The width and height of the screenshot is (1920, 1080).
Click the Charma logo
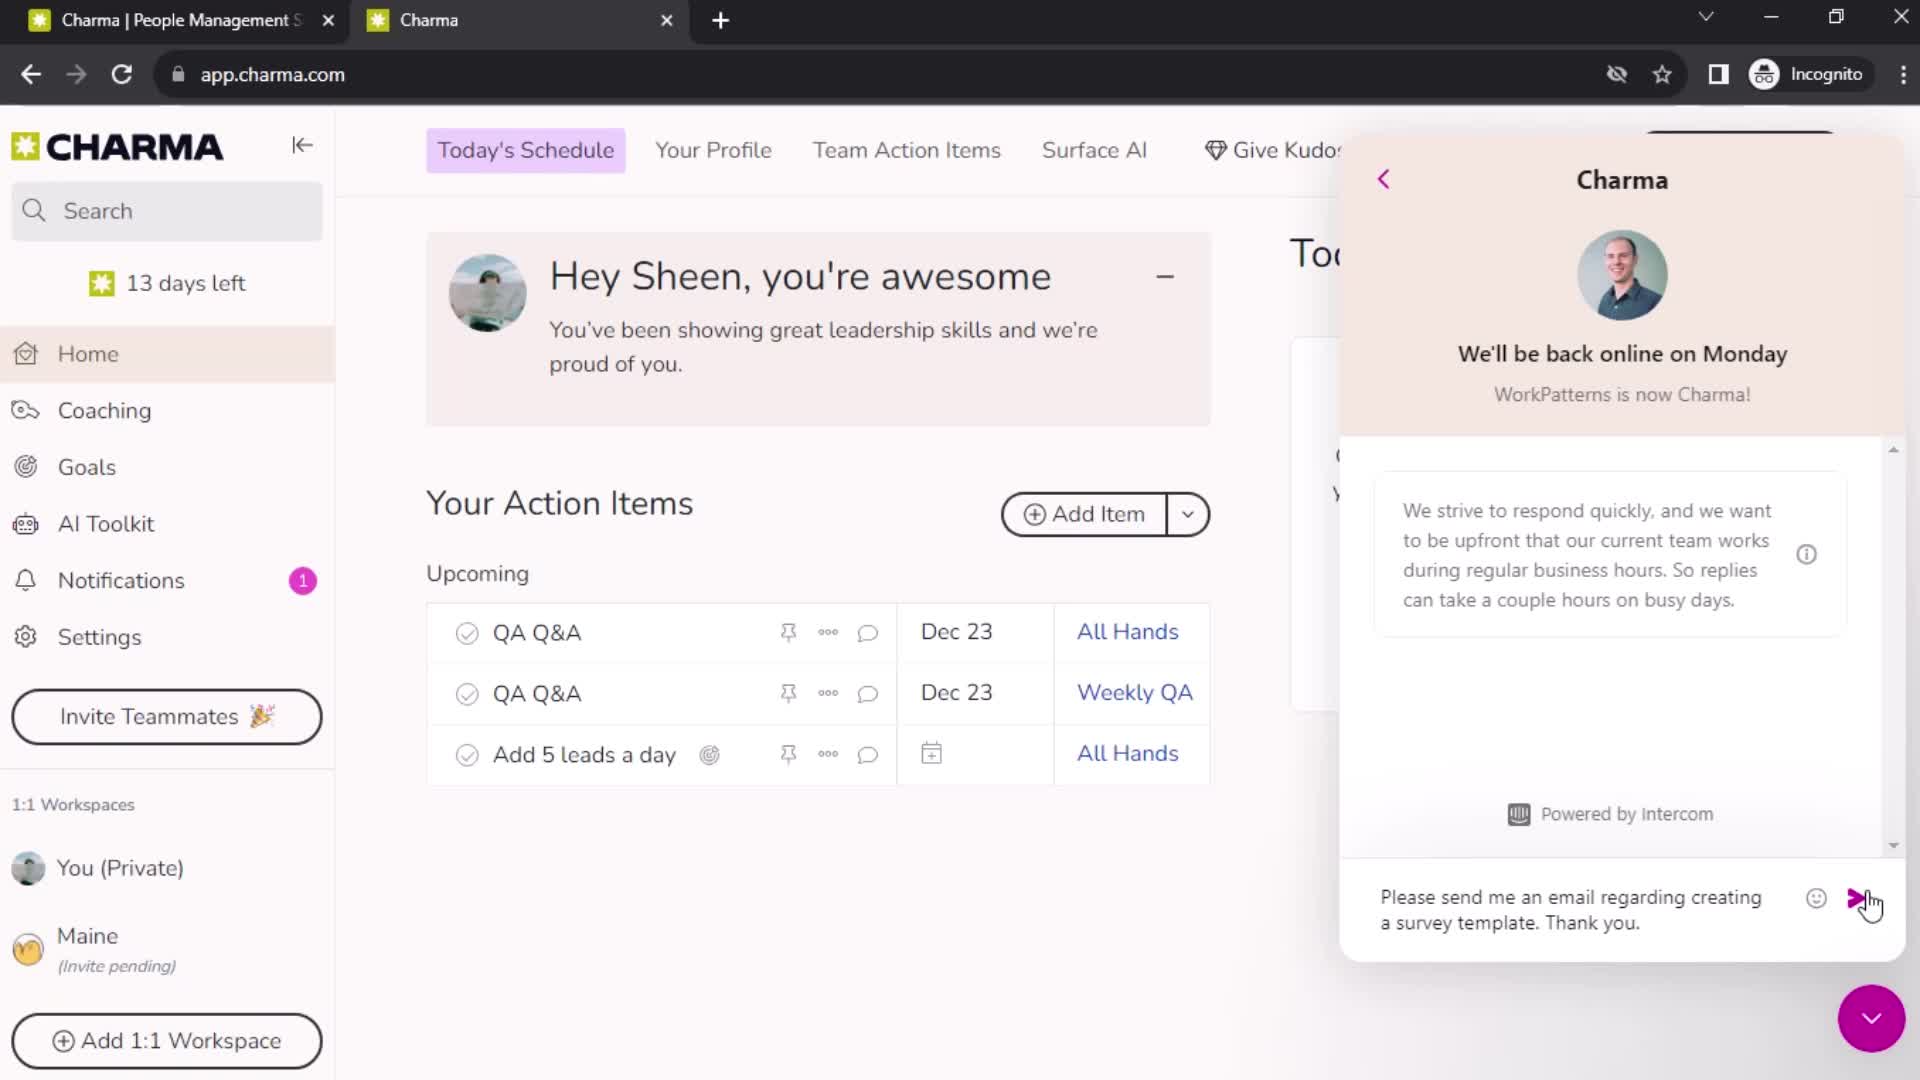click(x=118, y=147)
